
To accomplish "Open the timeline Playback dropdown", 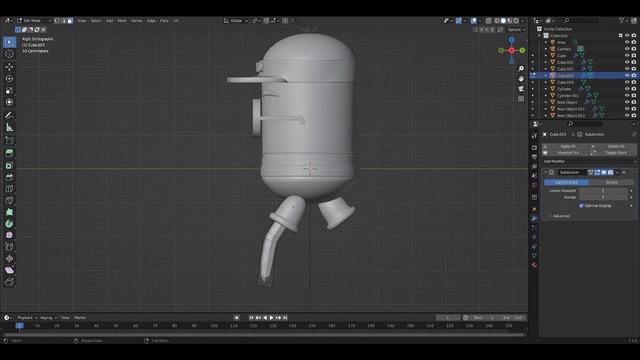I will (x=27, y=318).
